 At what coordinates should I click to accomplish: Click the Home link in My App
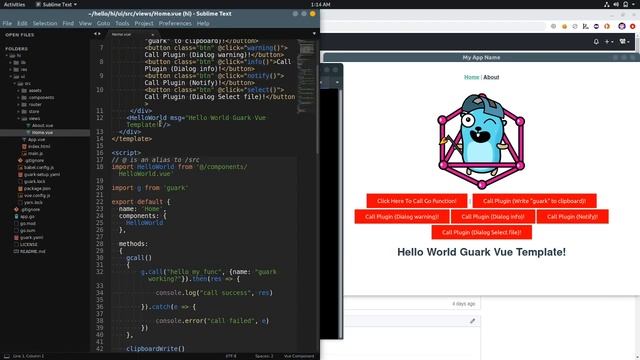click(x=471, y=77)
